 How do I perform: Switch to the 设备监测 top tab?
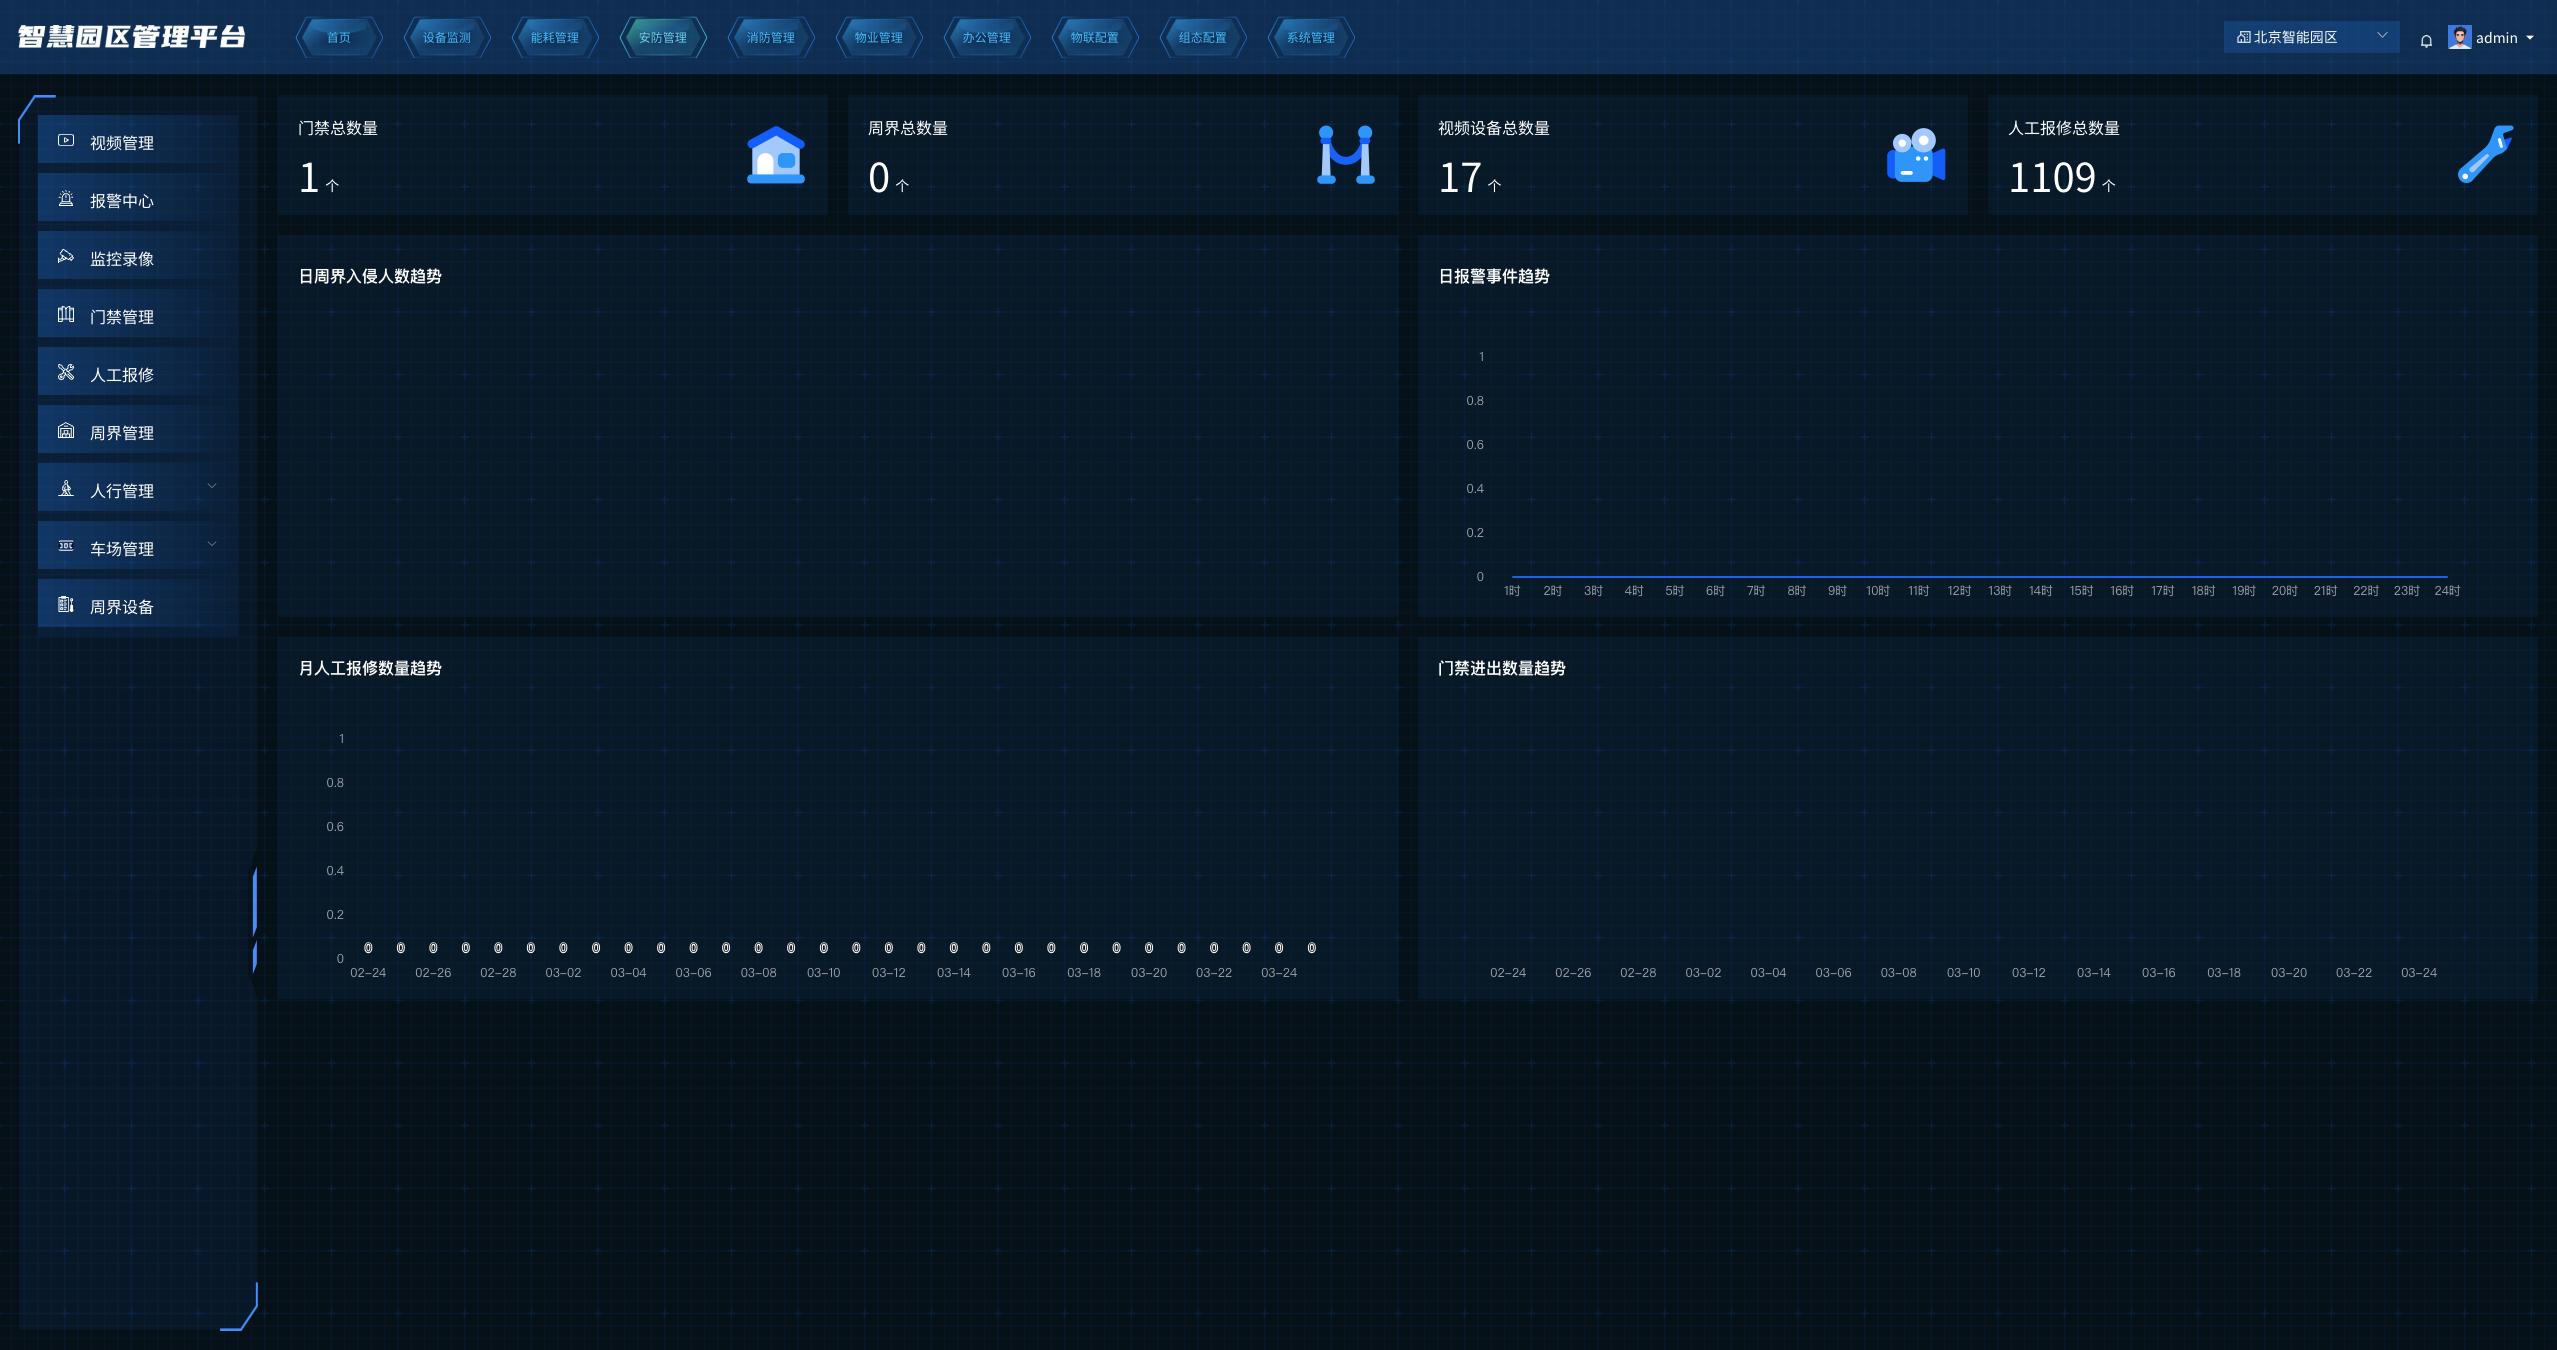click(446, 38)
